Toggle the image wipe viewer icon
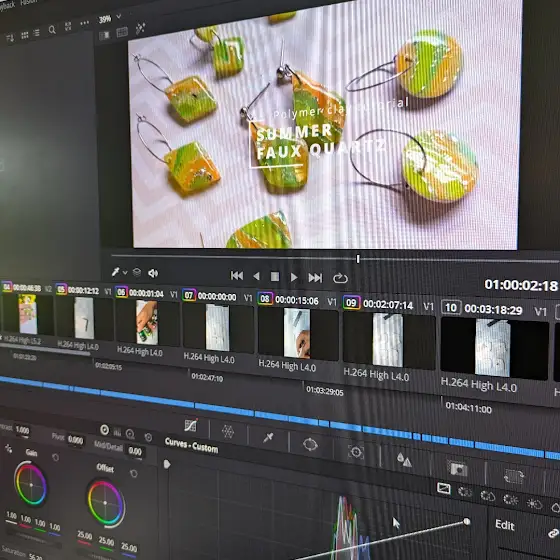Image resolution: width=560 pixels, height=560 pixels. [x=104, y=35]
